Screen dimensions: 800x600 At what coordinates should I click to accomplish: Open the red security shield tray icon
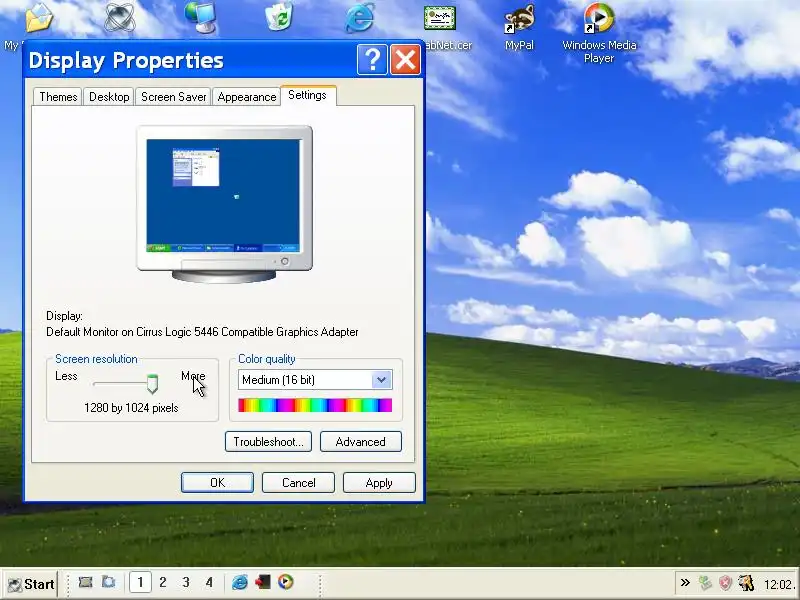pyautogui.click(x=725, y=583)
